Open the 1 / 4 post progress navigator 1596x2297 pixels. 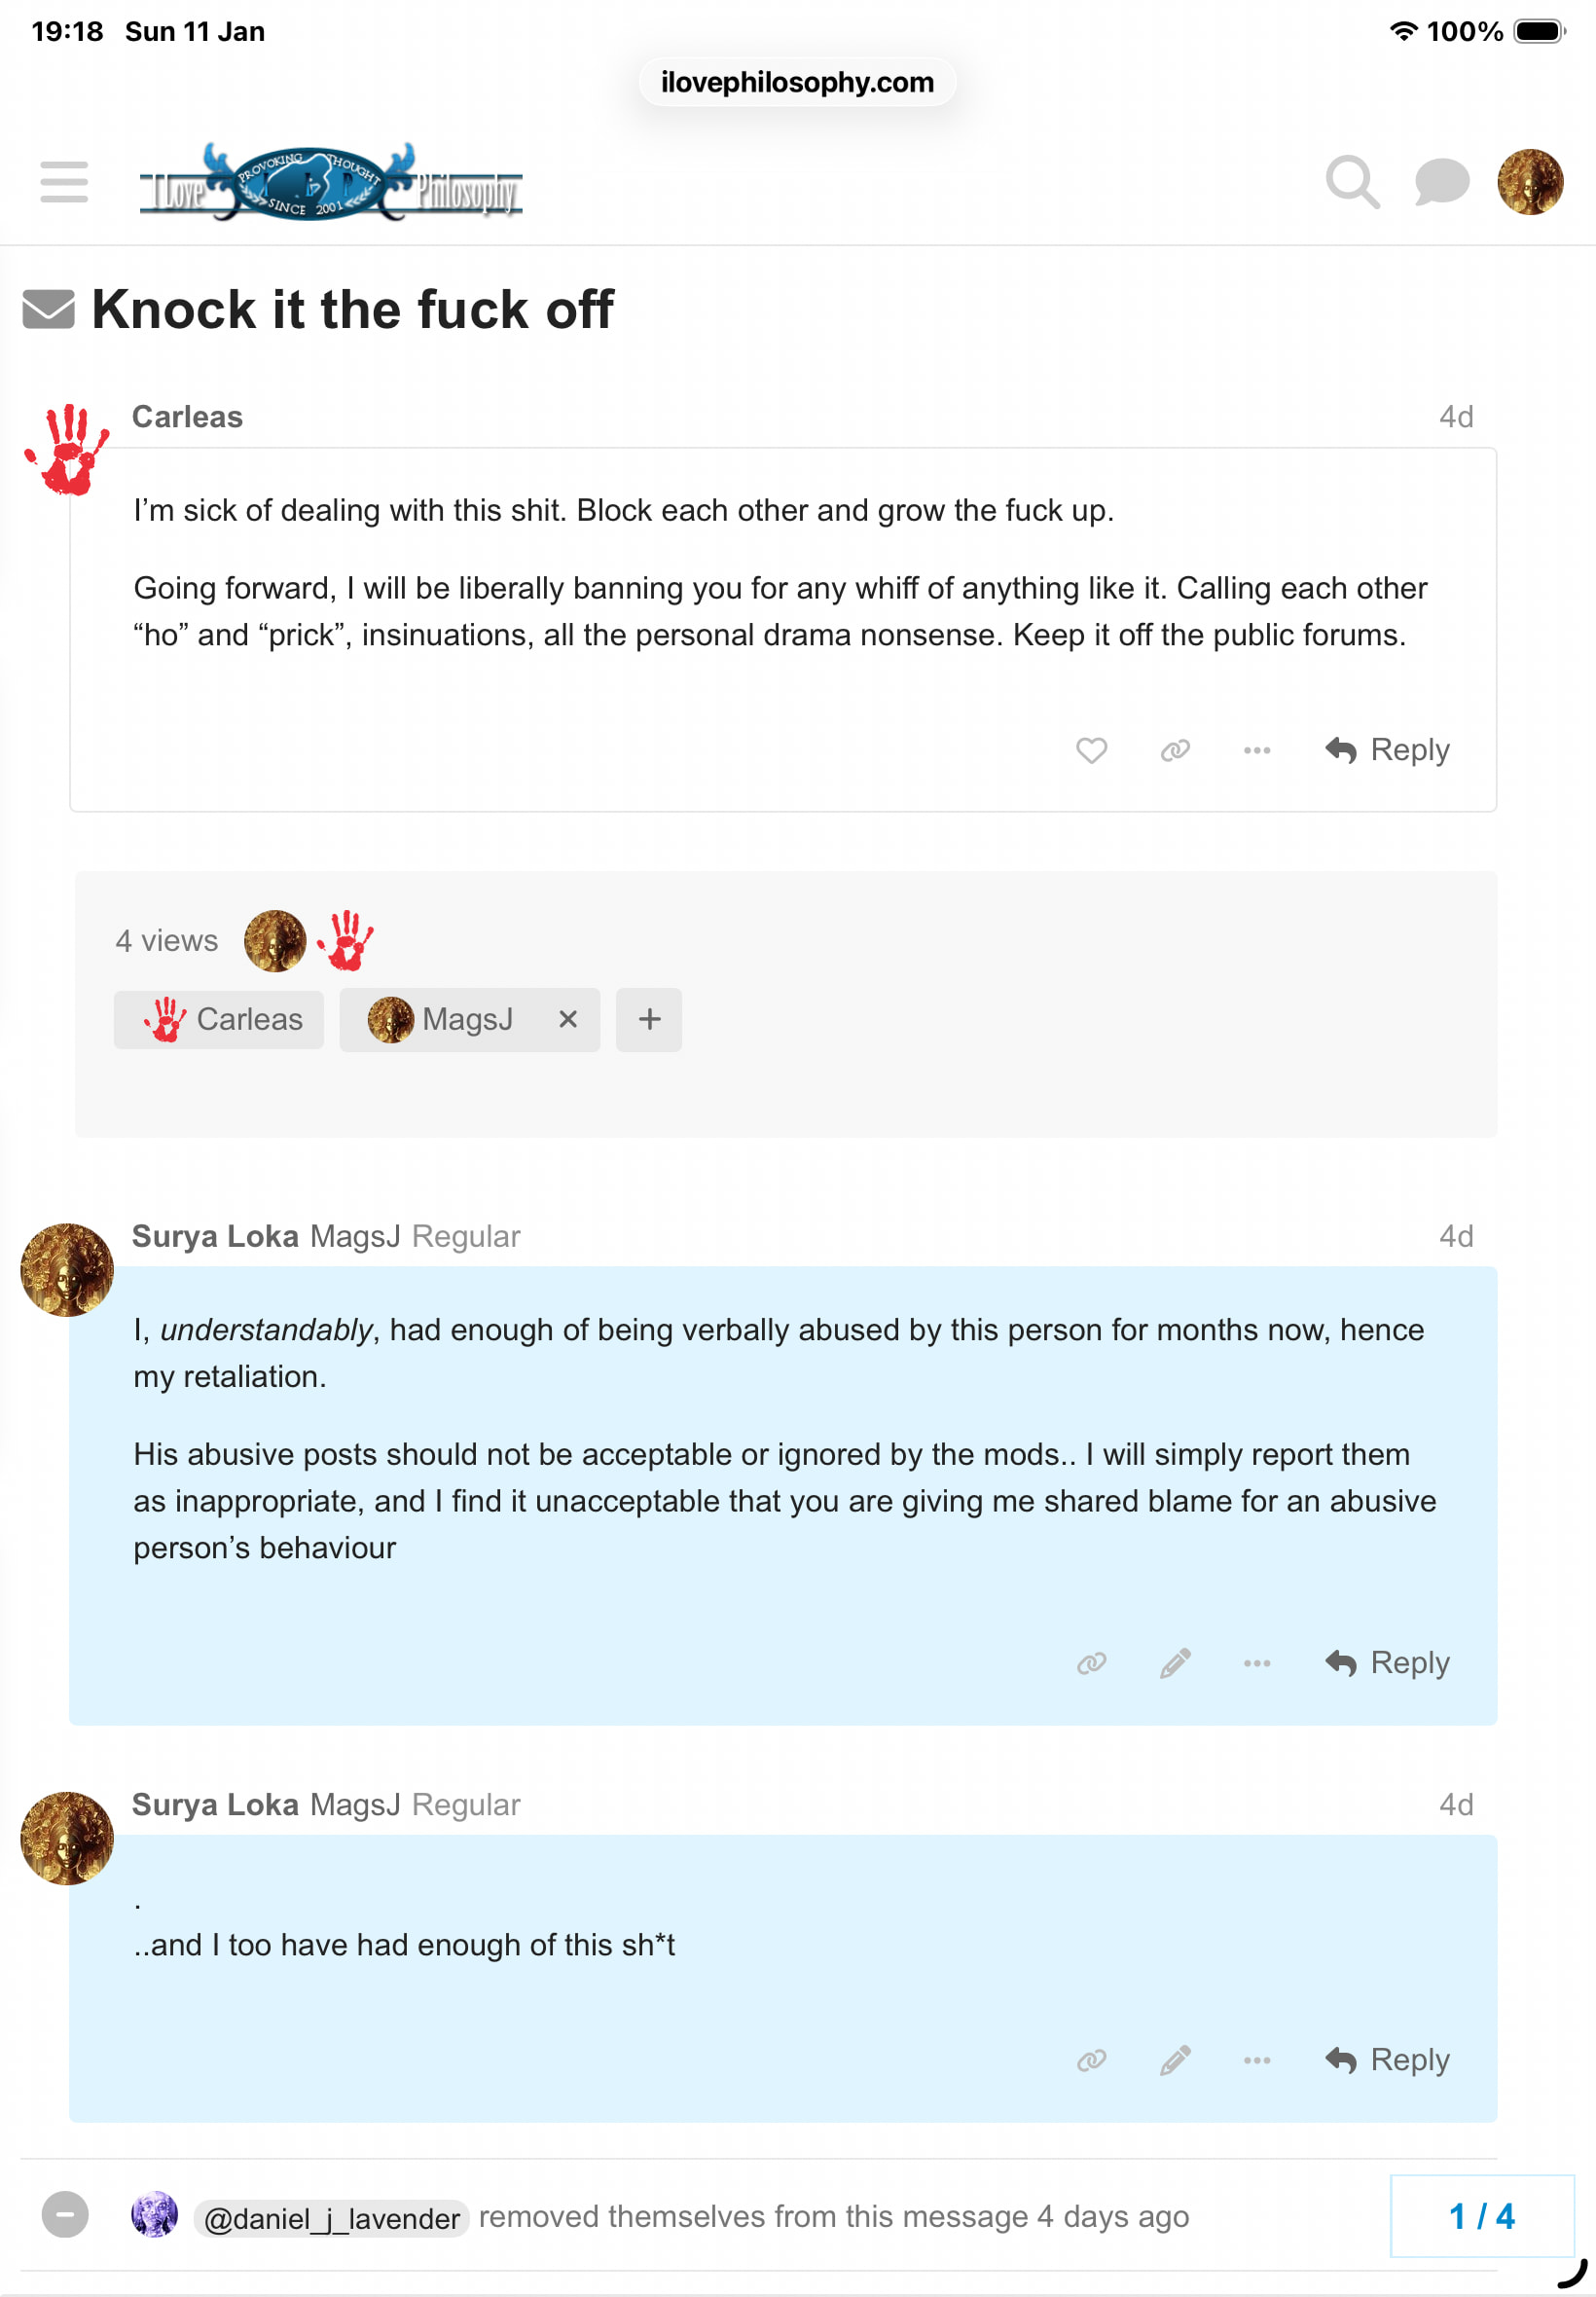[x=1481, y=2216]
